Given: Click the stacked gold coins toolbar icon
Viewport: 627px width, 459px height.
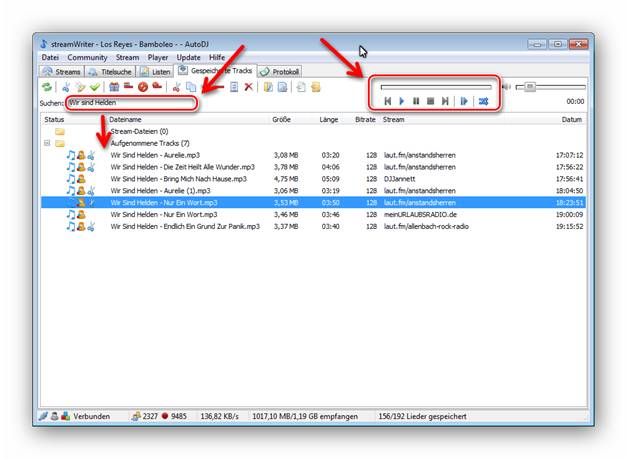Looking at the screenshot, I should 316,87.
